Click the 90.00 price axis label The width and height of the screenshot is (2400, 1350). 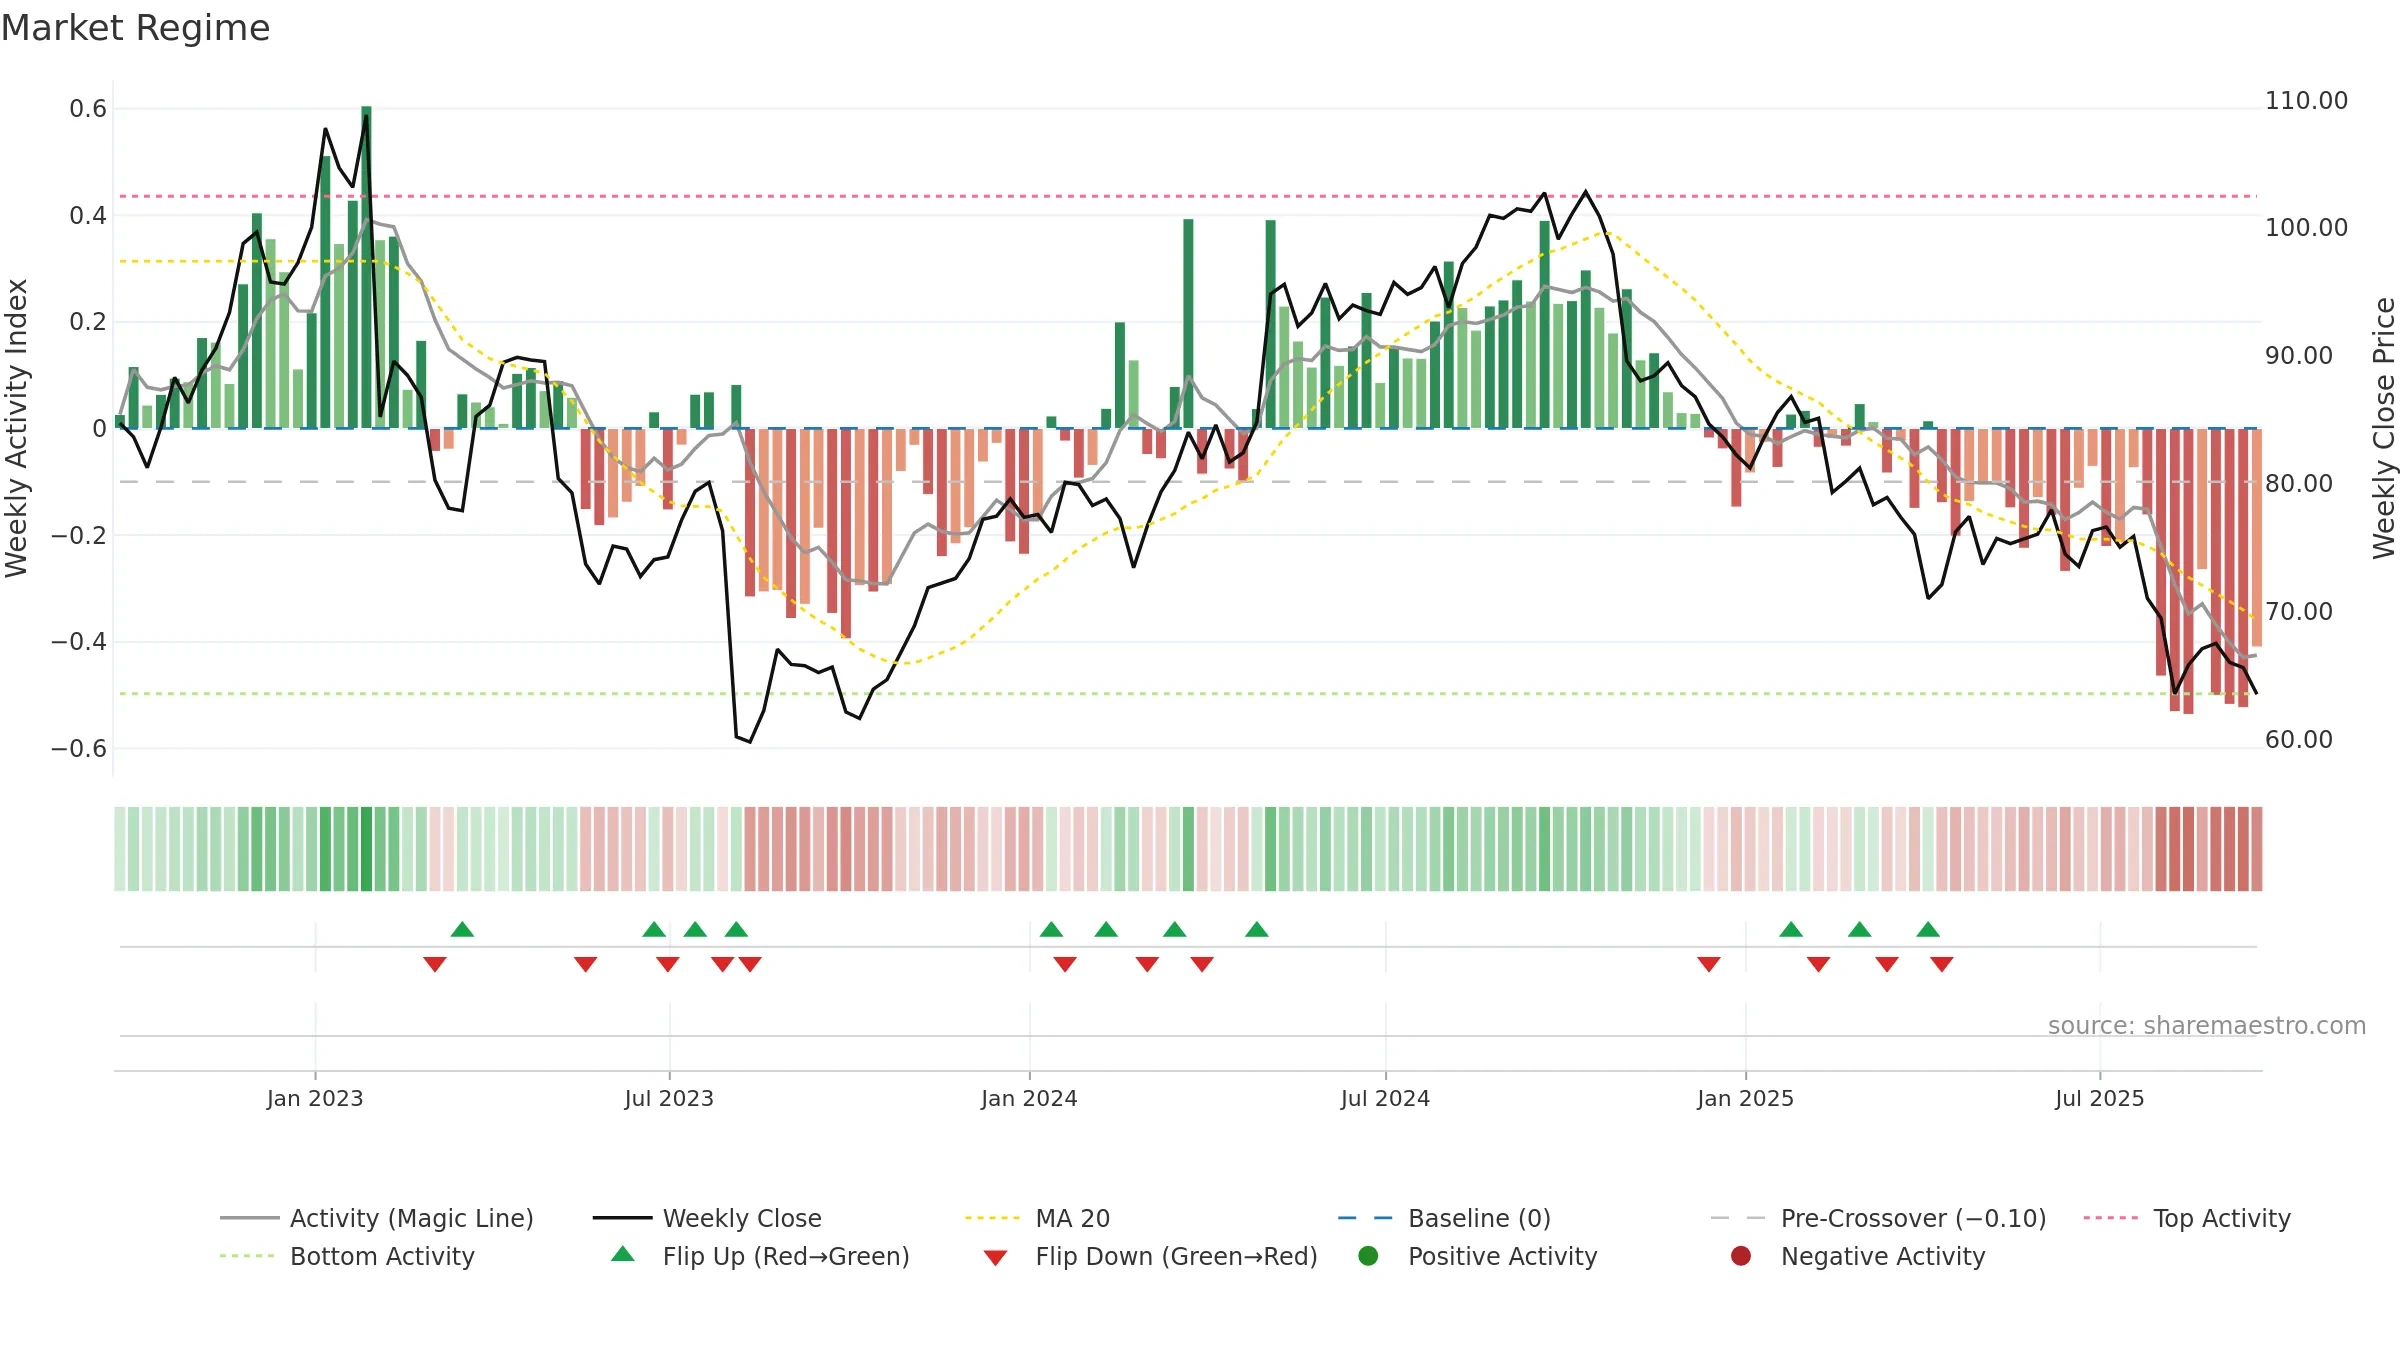point(2299,355)
